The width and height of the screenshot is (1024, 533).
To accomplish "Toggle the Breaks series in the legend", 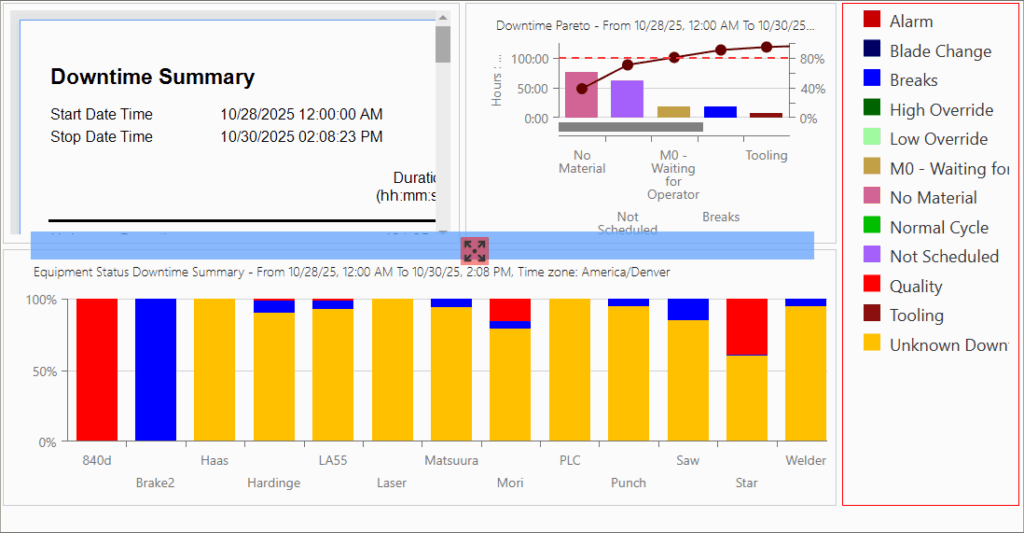I will click(913, 80).
